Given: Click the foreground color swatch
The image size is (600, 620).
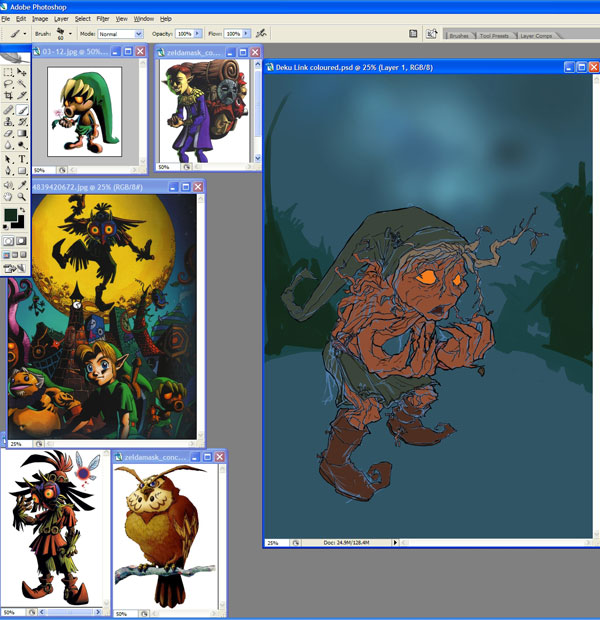Looking at the screenshot, I should point(10,215).
